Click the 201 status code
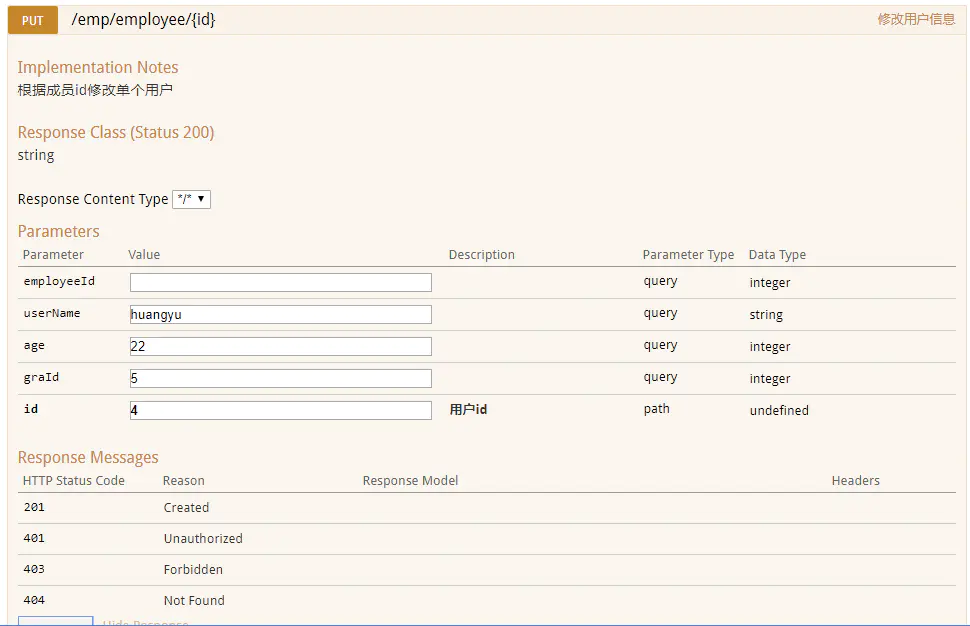 click(34, 507)
